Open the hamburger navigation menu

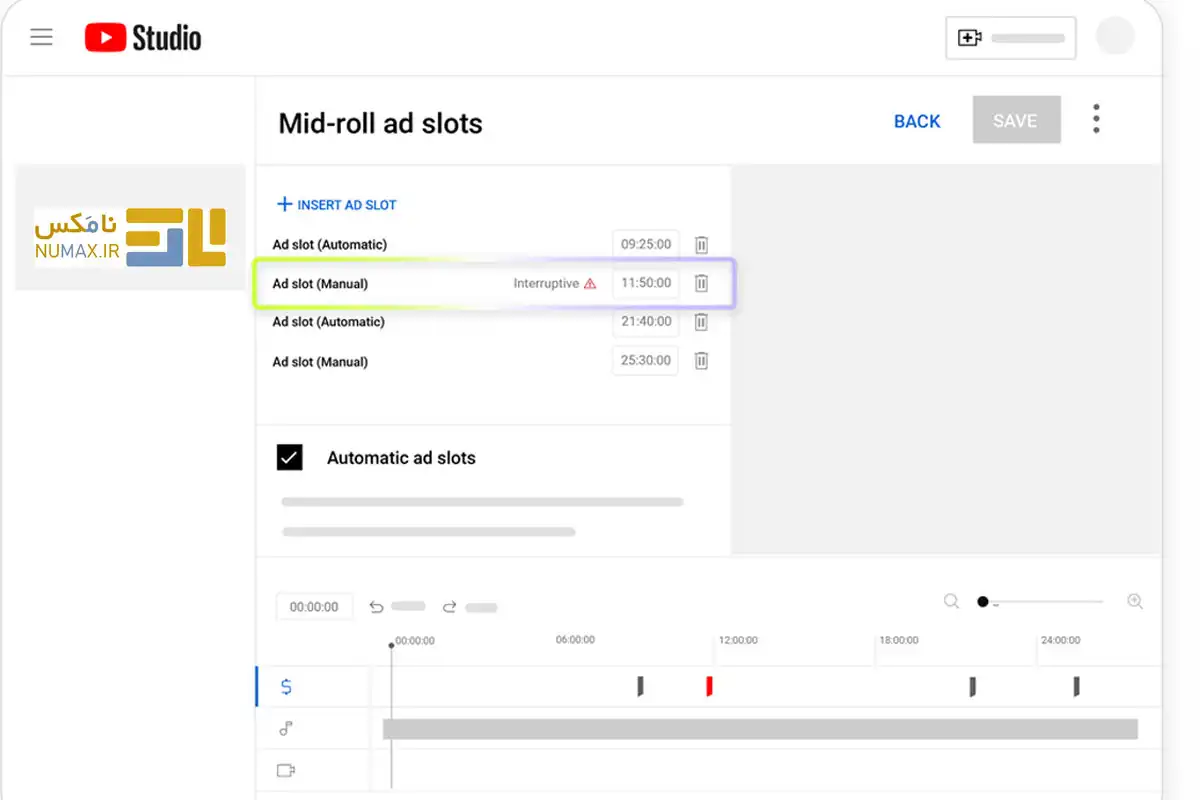point(41,38)
